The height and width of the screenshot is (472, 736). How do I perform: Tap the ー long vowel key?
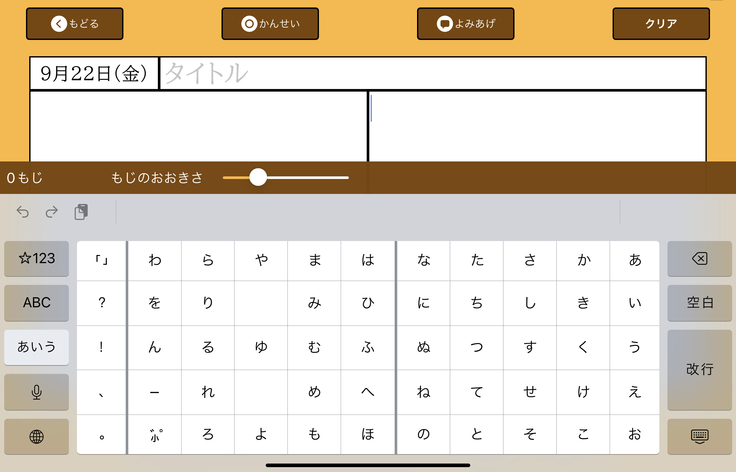click(x=154, y=392)
